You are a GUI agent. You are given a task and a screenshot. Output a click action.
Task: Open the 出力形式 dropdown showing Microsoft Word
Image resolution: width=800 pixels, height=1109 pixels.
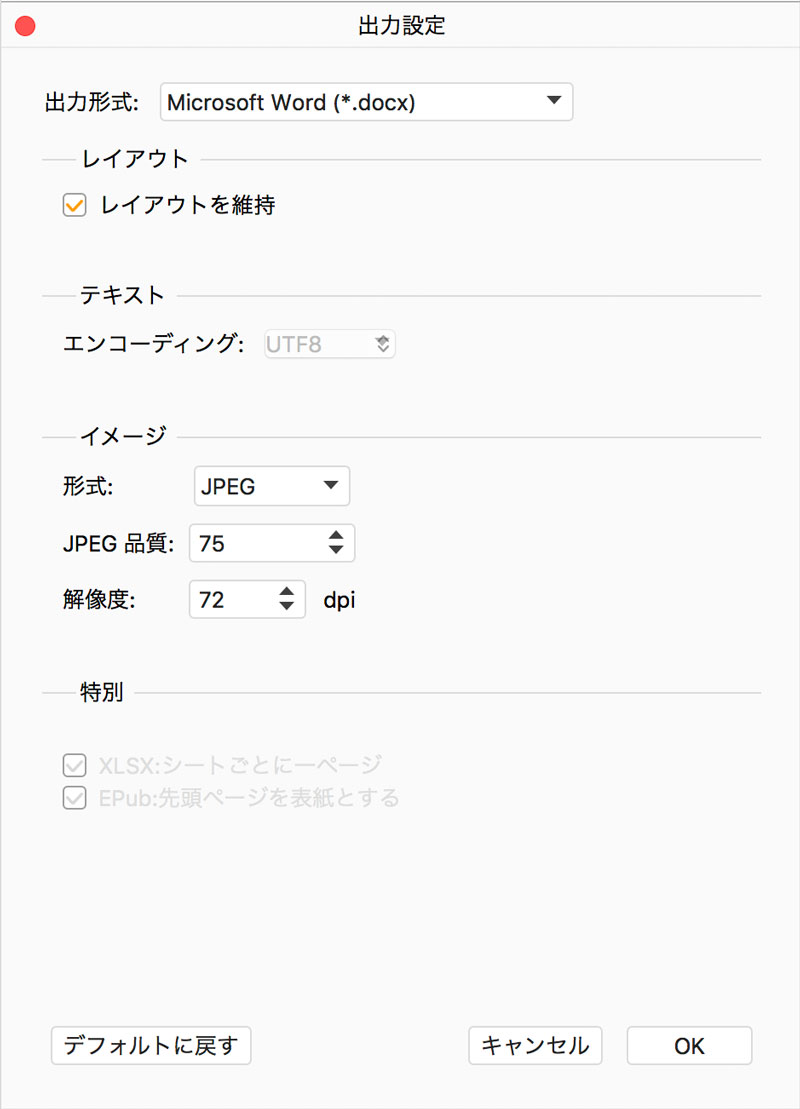tap(365, 102)
